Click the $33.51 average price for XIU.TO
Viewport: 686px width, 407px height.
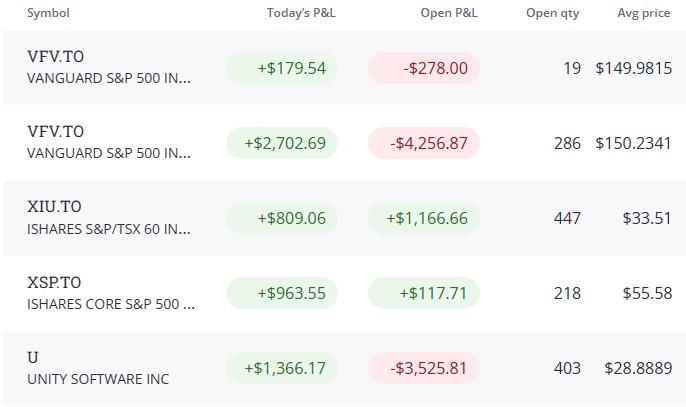[x=647, y=218]
